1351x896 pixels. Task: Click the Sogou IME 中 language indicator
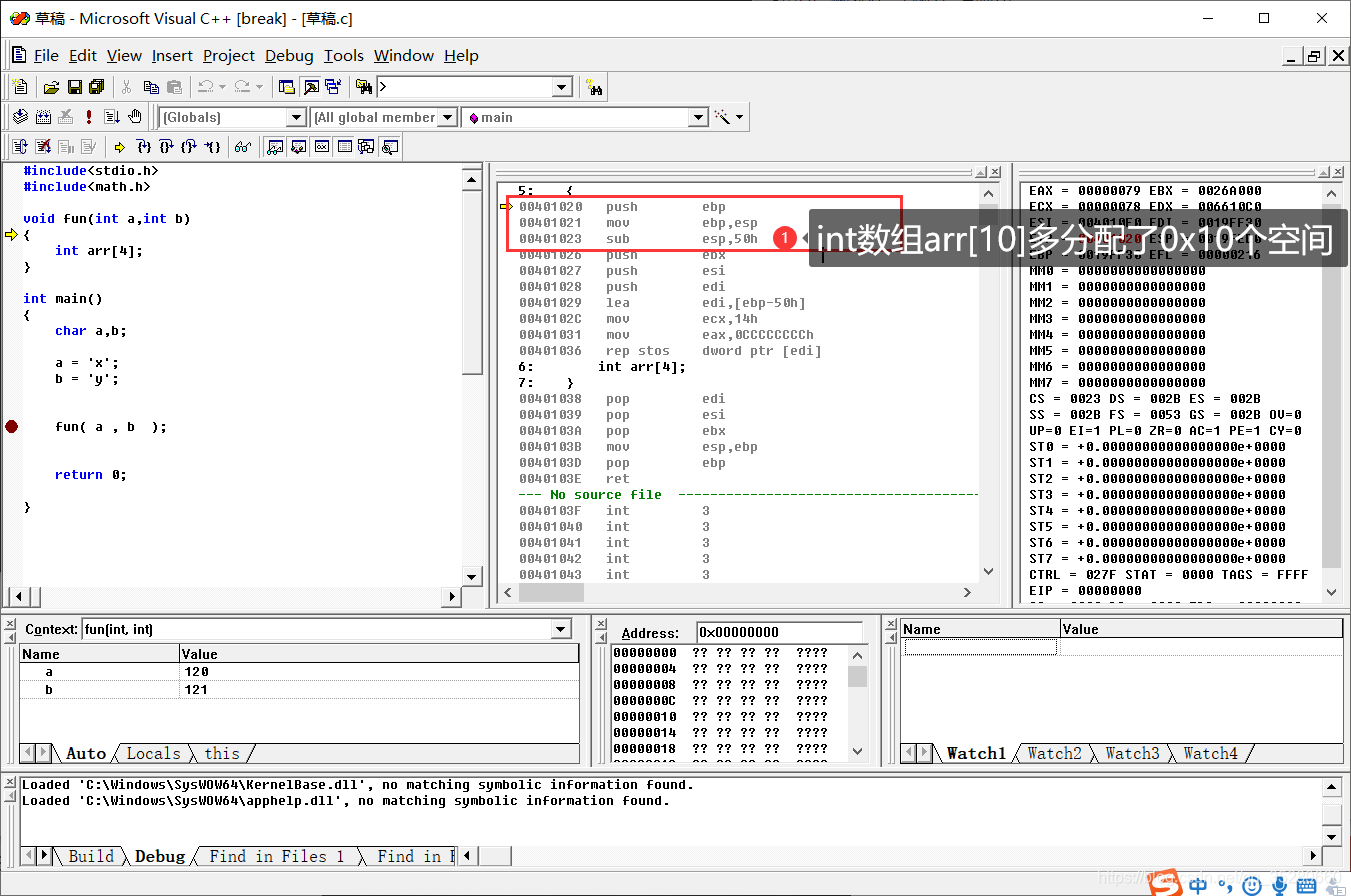coord(1198,884)
